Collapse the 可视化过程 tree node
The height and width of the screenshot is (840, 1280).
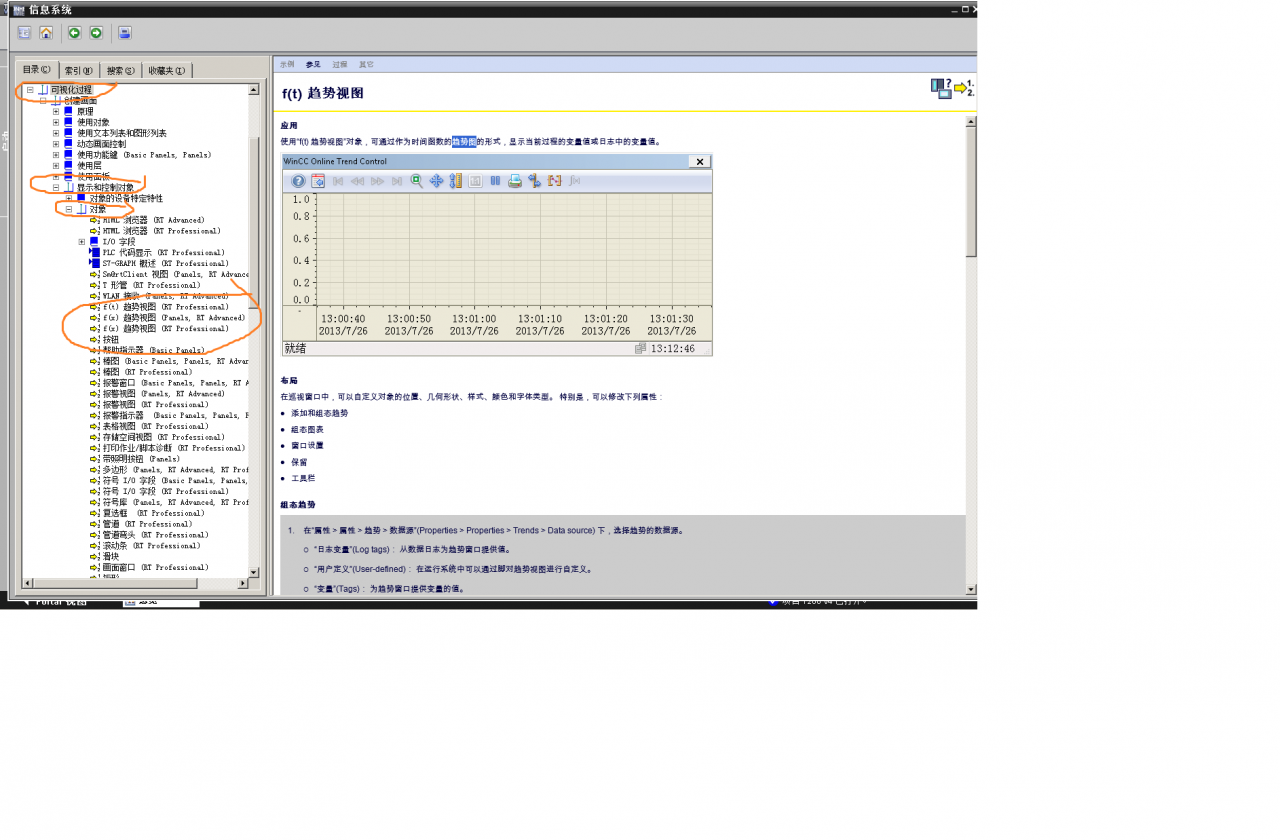click(30, 90)
